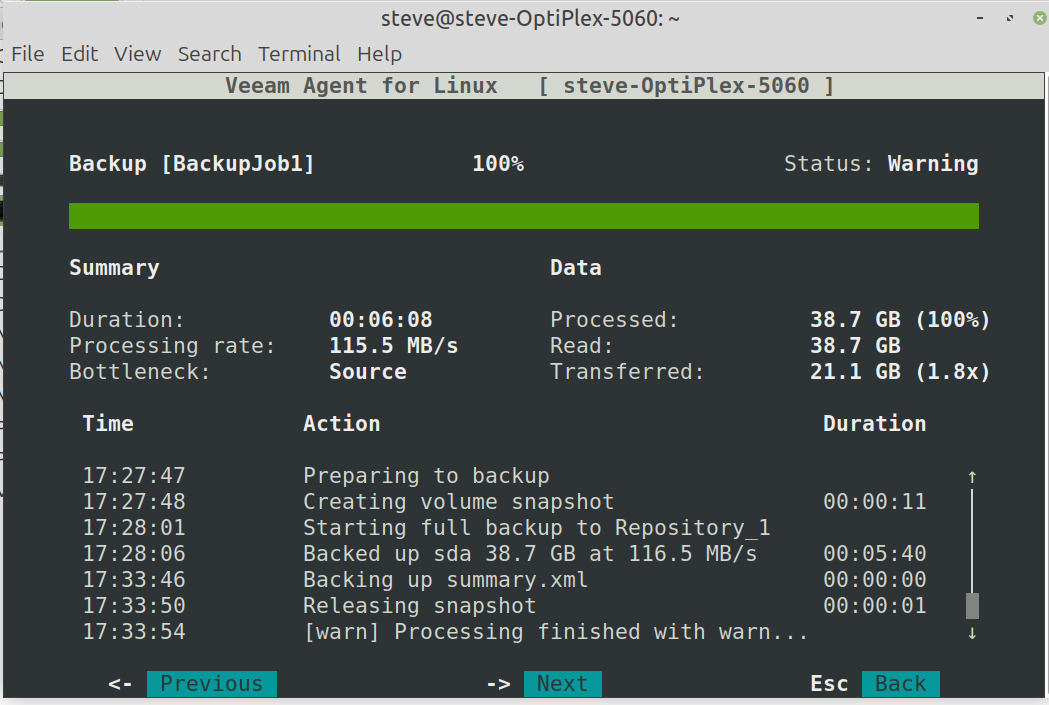Click the up arrow in action log scrollbar
1049x705 pixels.
tap(972, 477)
